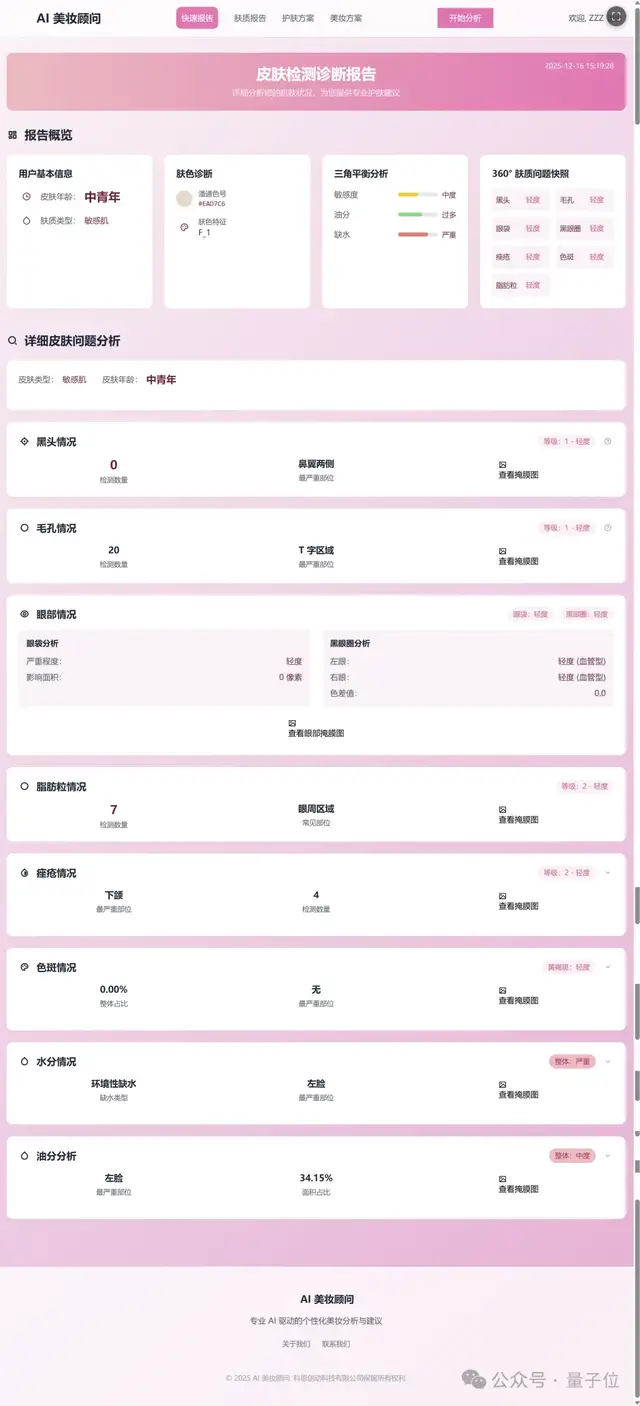Screen dimensions: 640x1406
Task: Open 查看掩膜图 link in 脂肪粒情况 card
Action: pyautogui.click(x=518, y=820)
